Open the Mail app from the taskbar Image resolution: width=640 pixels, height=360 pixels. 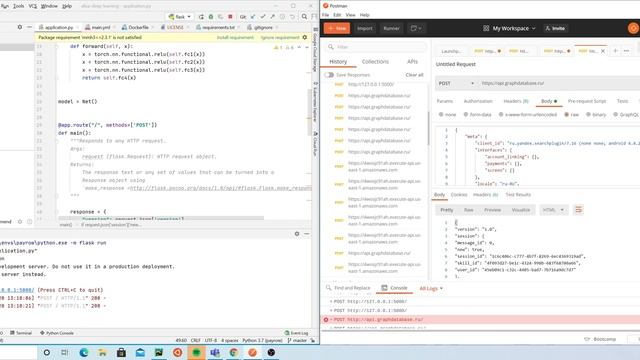140,353
